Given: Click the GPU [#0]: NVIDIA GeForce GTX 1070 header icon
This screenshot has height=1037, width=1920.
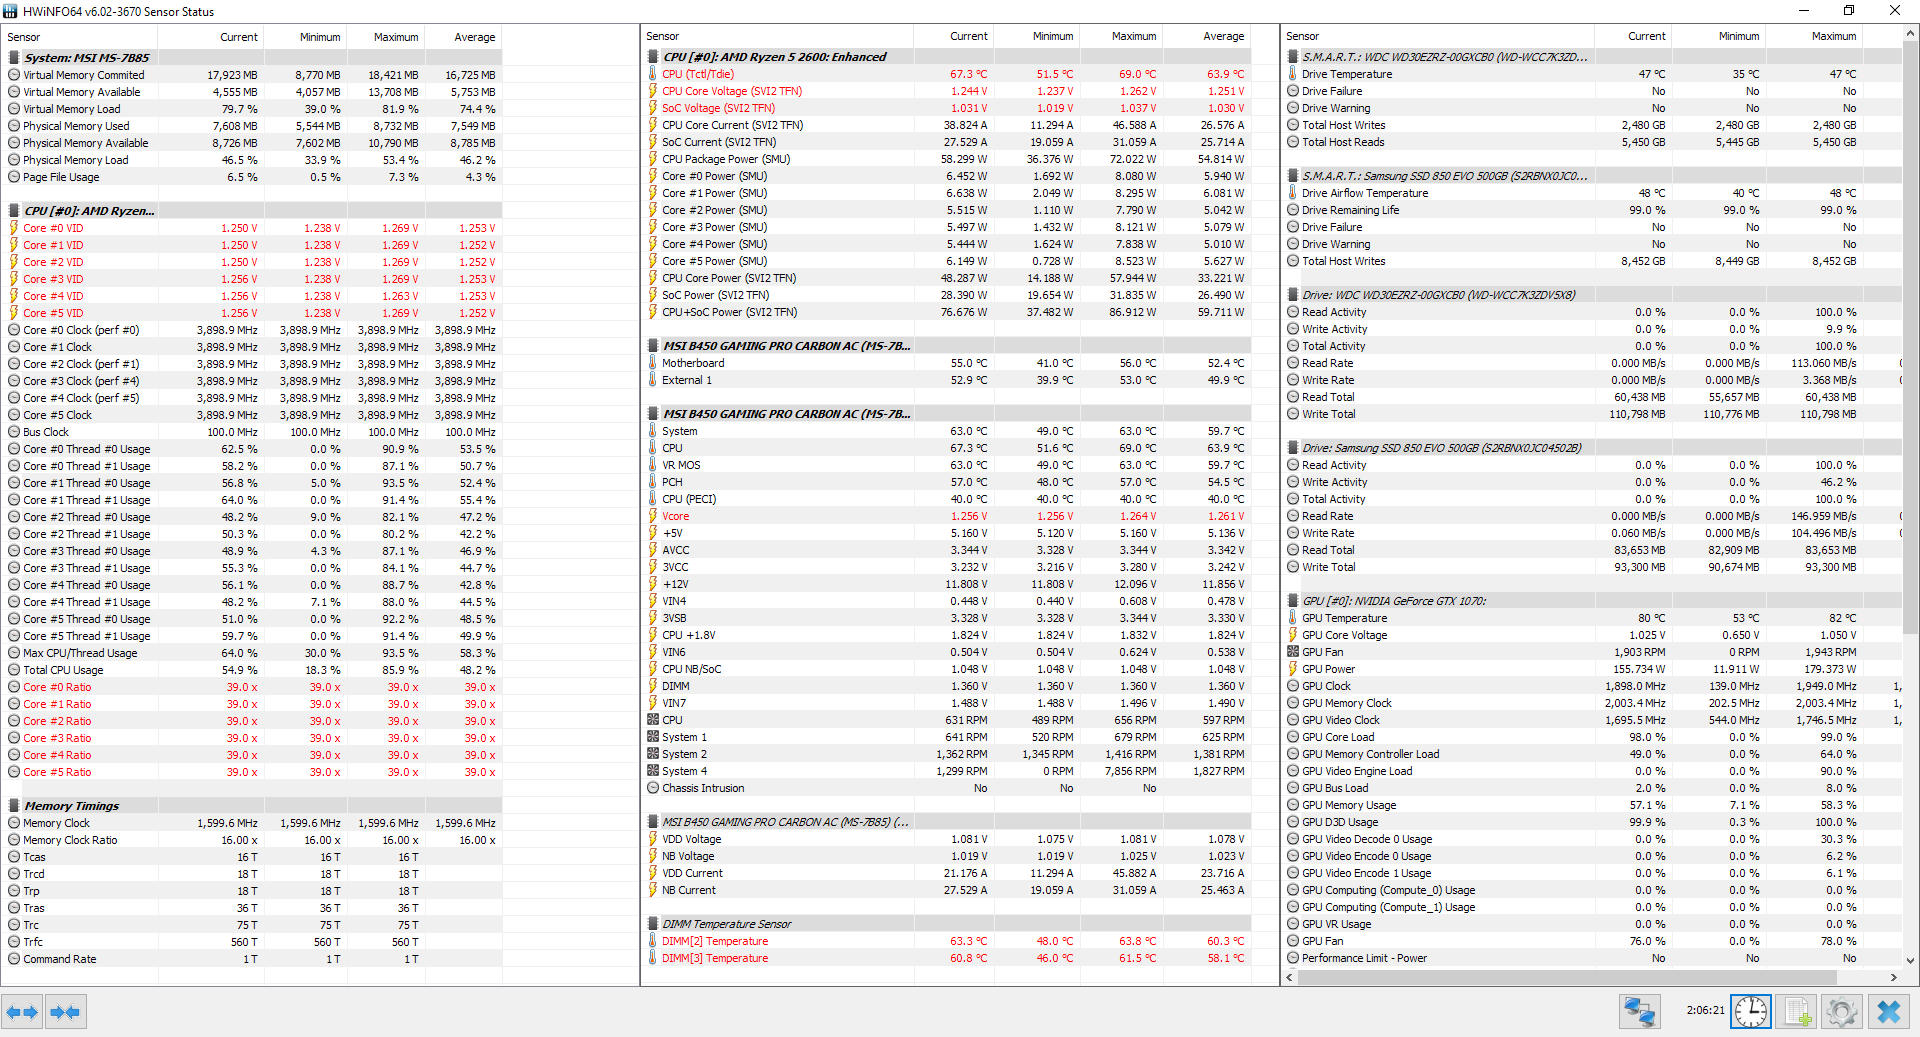Looking at the screenshot, I should [1293, 601].
